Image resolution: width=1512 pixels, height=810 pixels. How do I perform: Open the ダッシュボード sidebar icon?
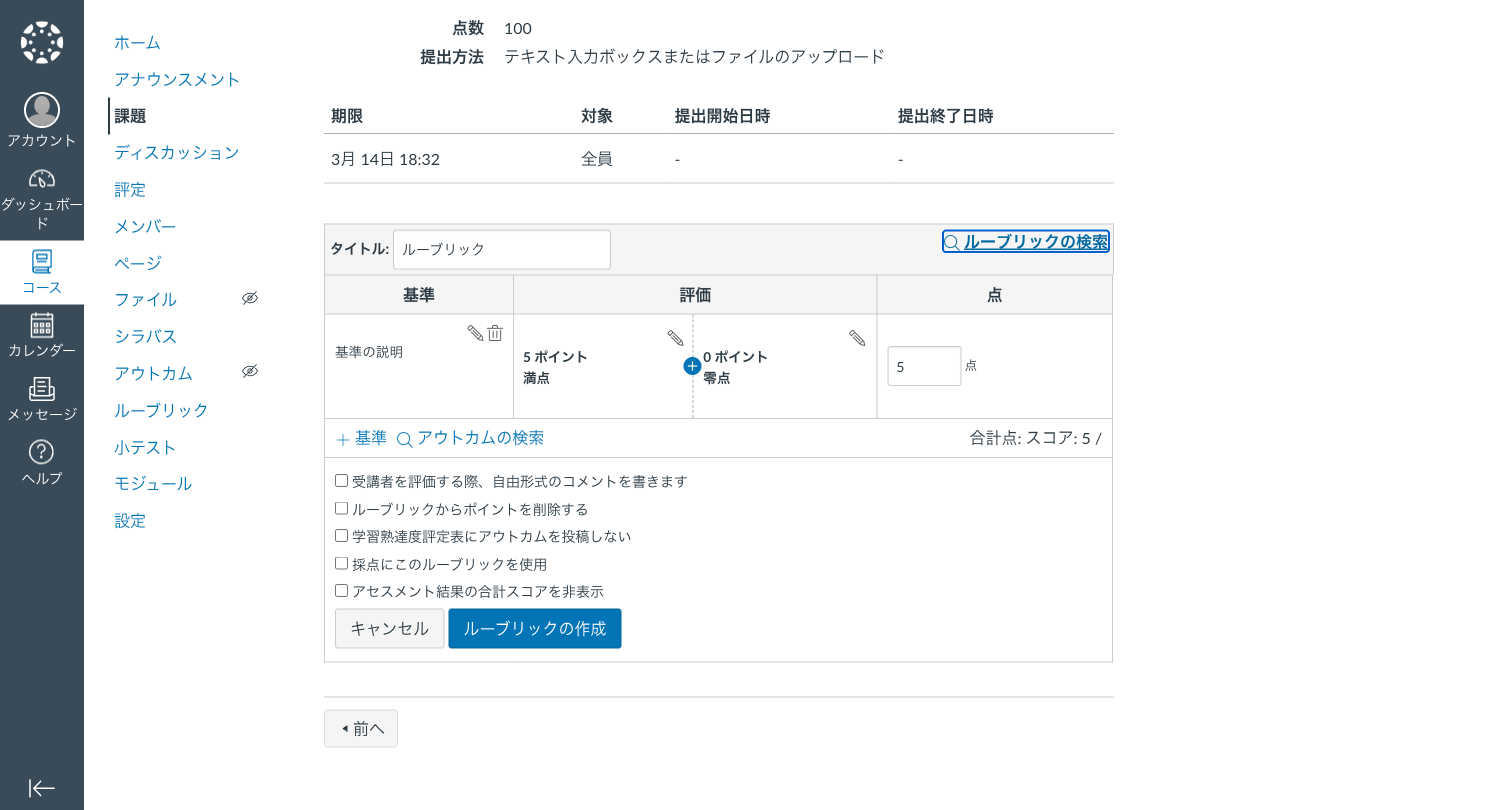(x=41, y=180)
